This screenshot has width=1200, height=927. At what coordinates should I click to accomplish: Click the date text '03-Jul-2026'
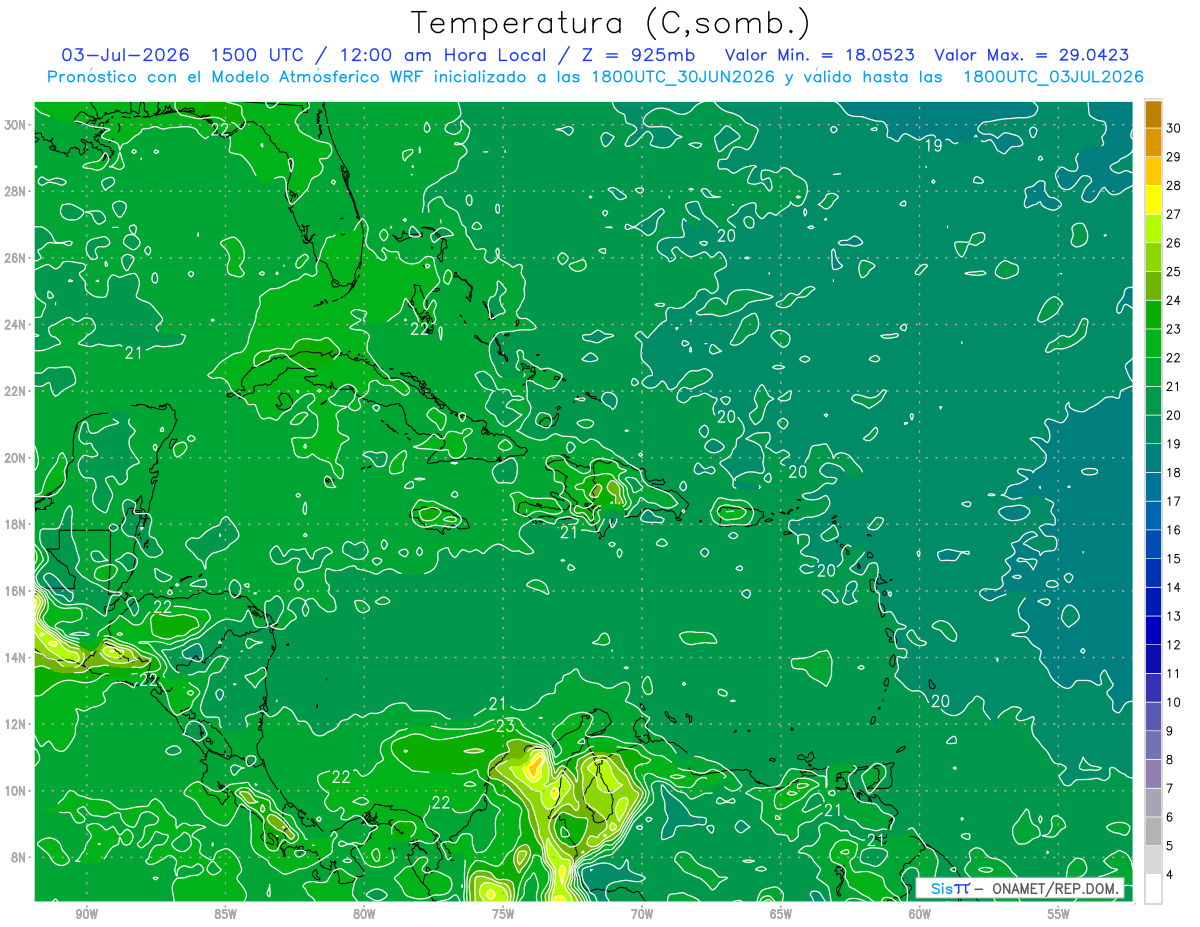[x=126, y=55]
